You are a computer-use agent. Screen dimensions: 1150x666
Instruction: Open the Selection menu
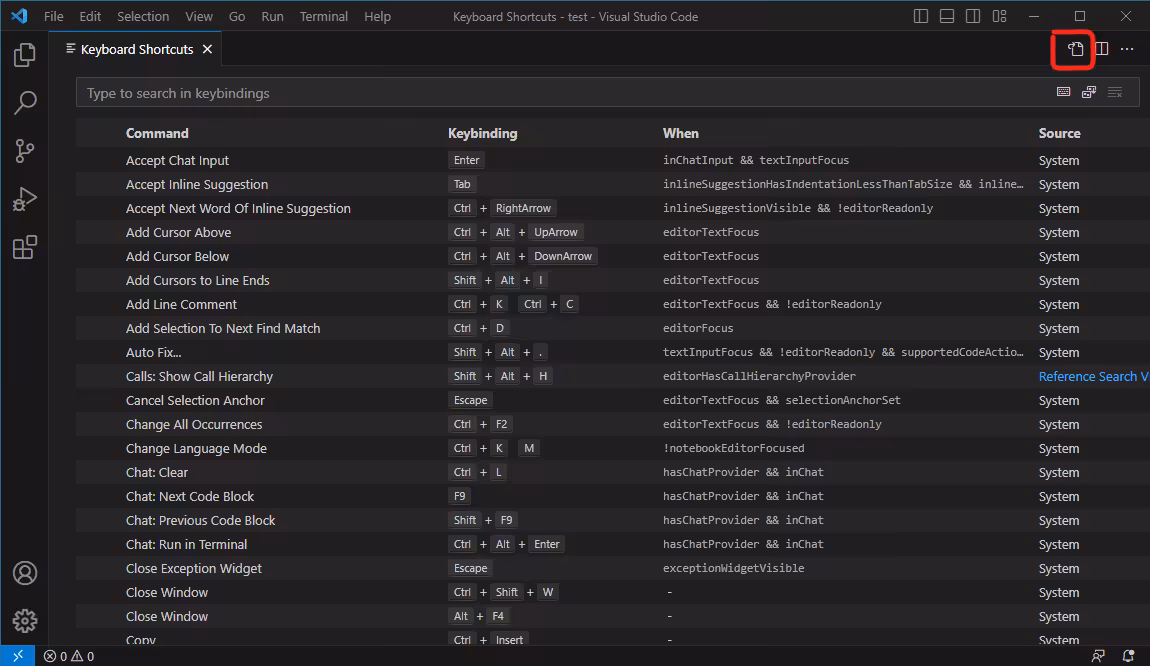tap(143, 16)
